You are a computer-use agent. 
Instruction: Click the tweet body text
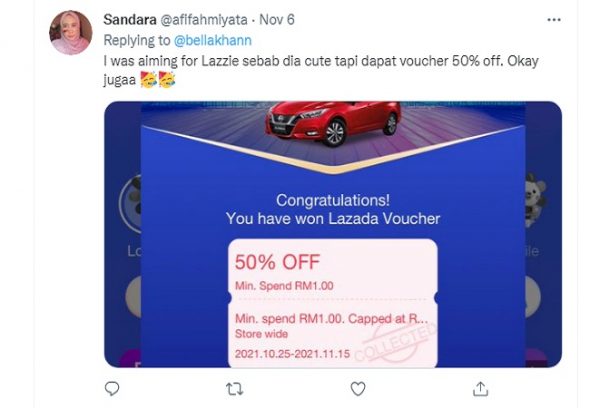click(x=321, y=70)
